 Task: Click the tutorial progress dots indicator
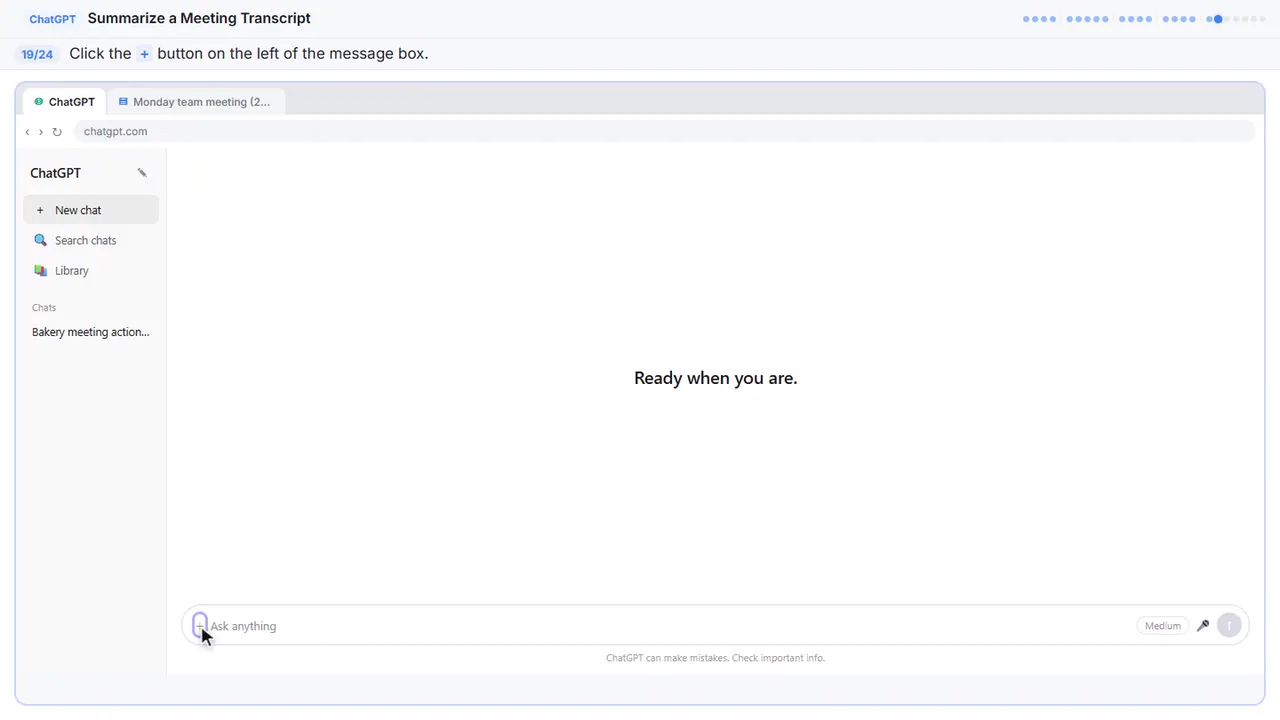click(x=1144, y=19)
